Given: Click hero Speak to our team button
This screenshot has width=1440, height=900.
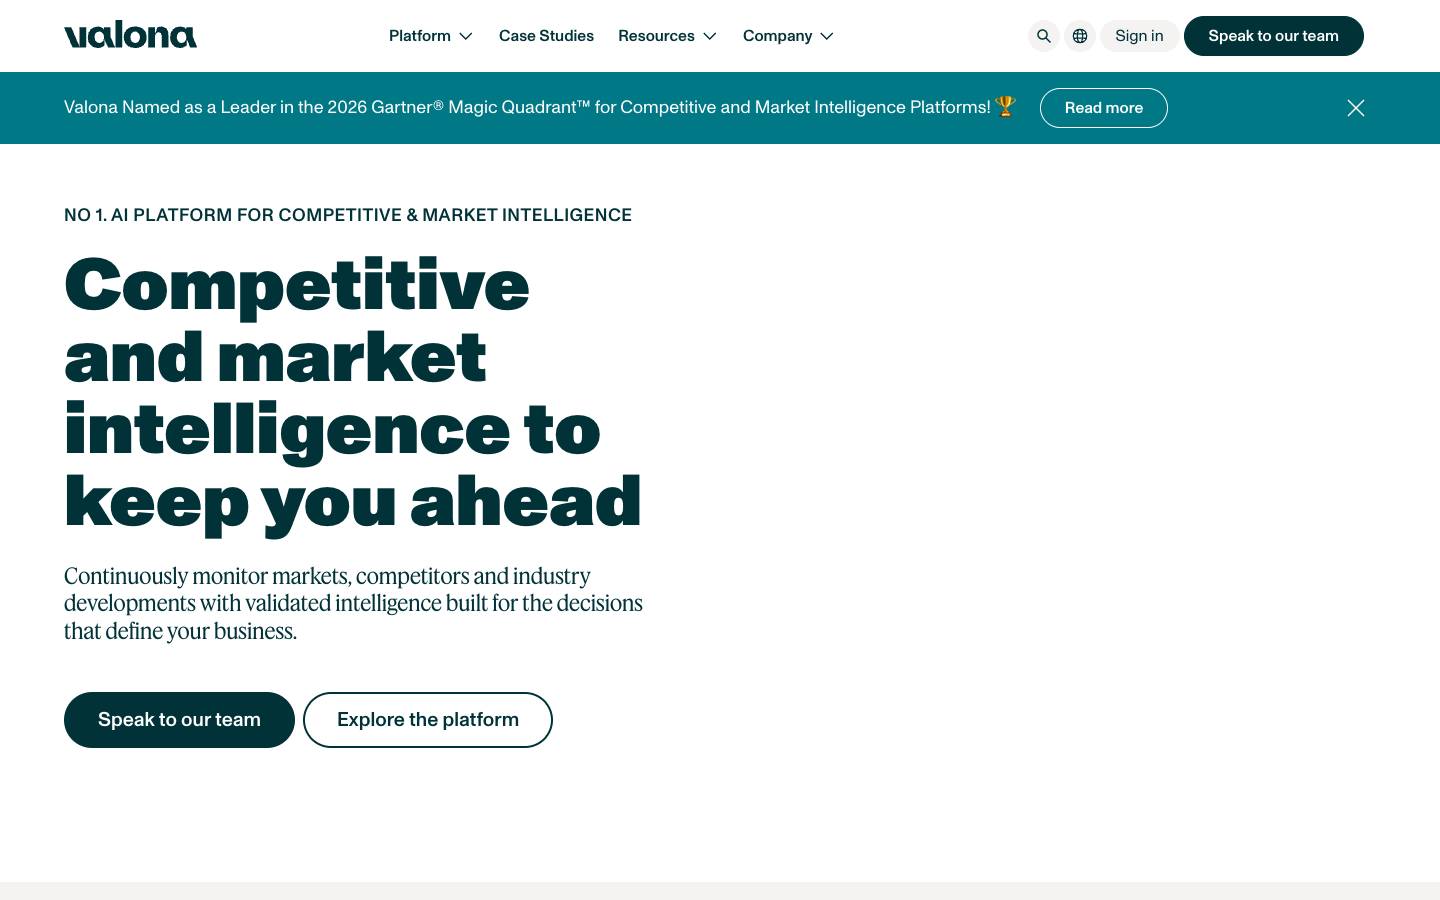Looking at the screenshot, I should pyautogui.click(x=179, y=720).
